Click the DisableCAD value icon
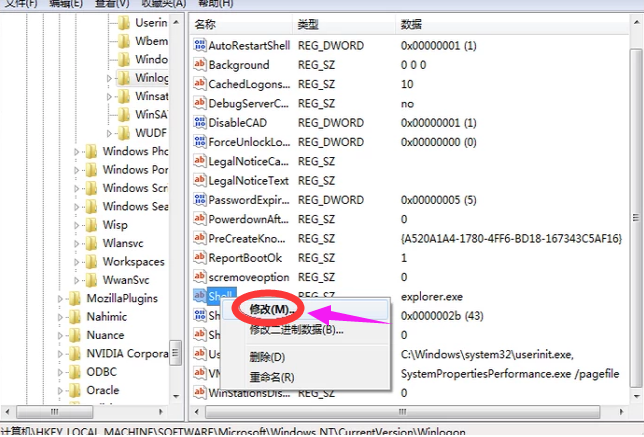Viewport: 644px width, 437px height. (199, 123)
